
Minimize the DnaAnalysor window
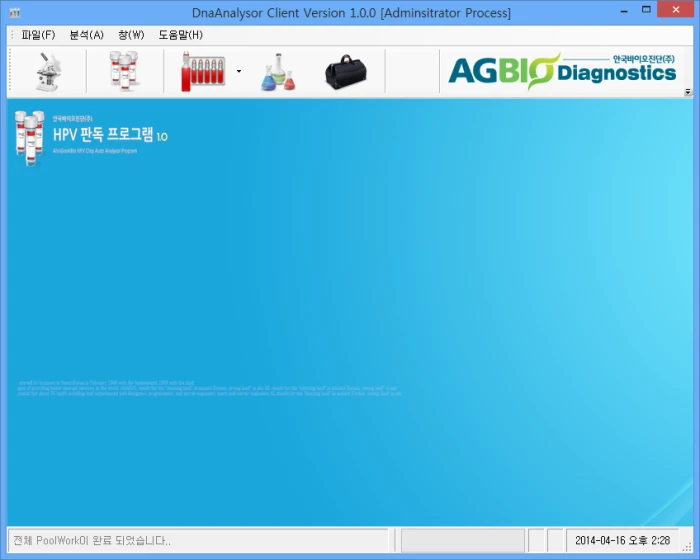click(x=624, y=10)
